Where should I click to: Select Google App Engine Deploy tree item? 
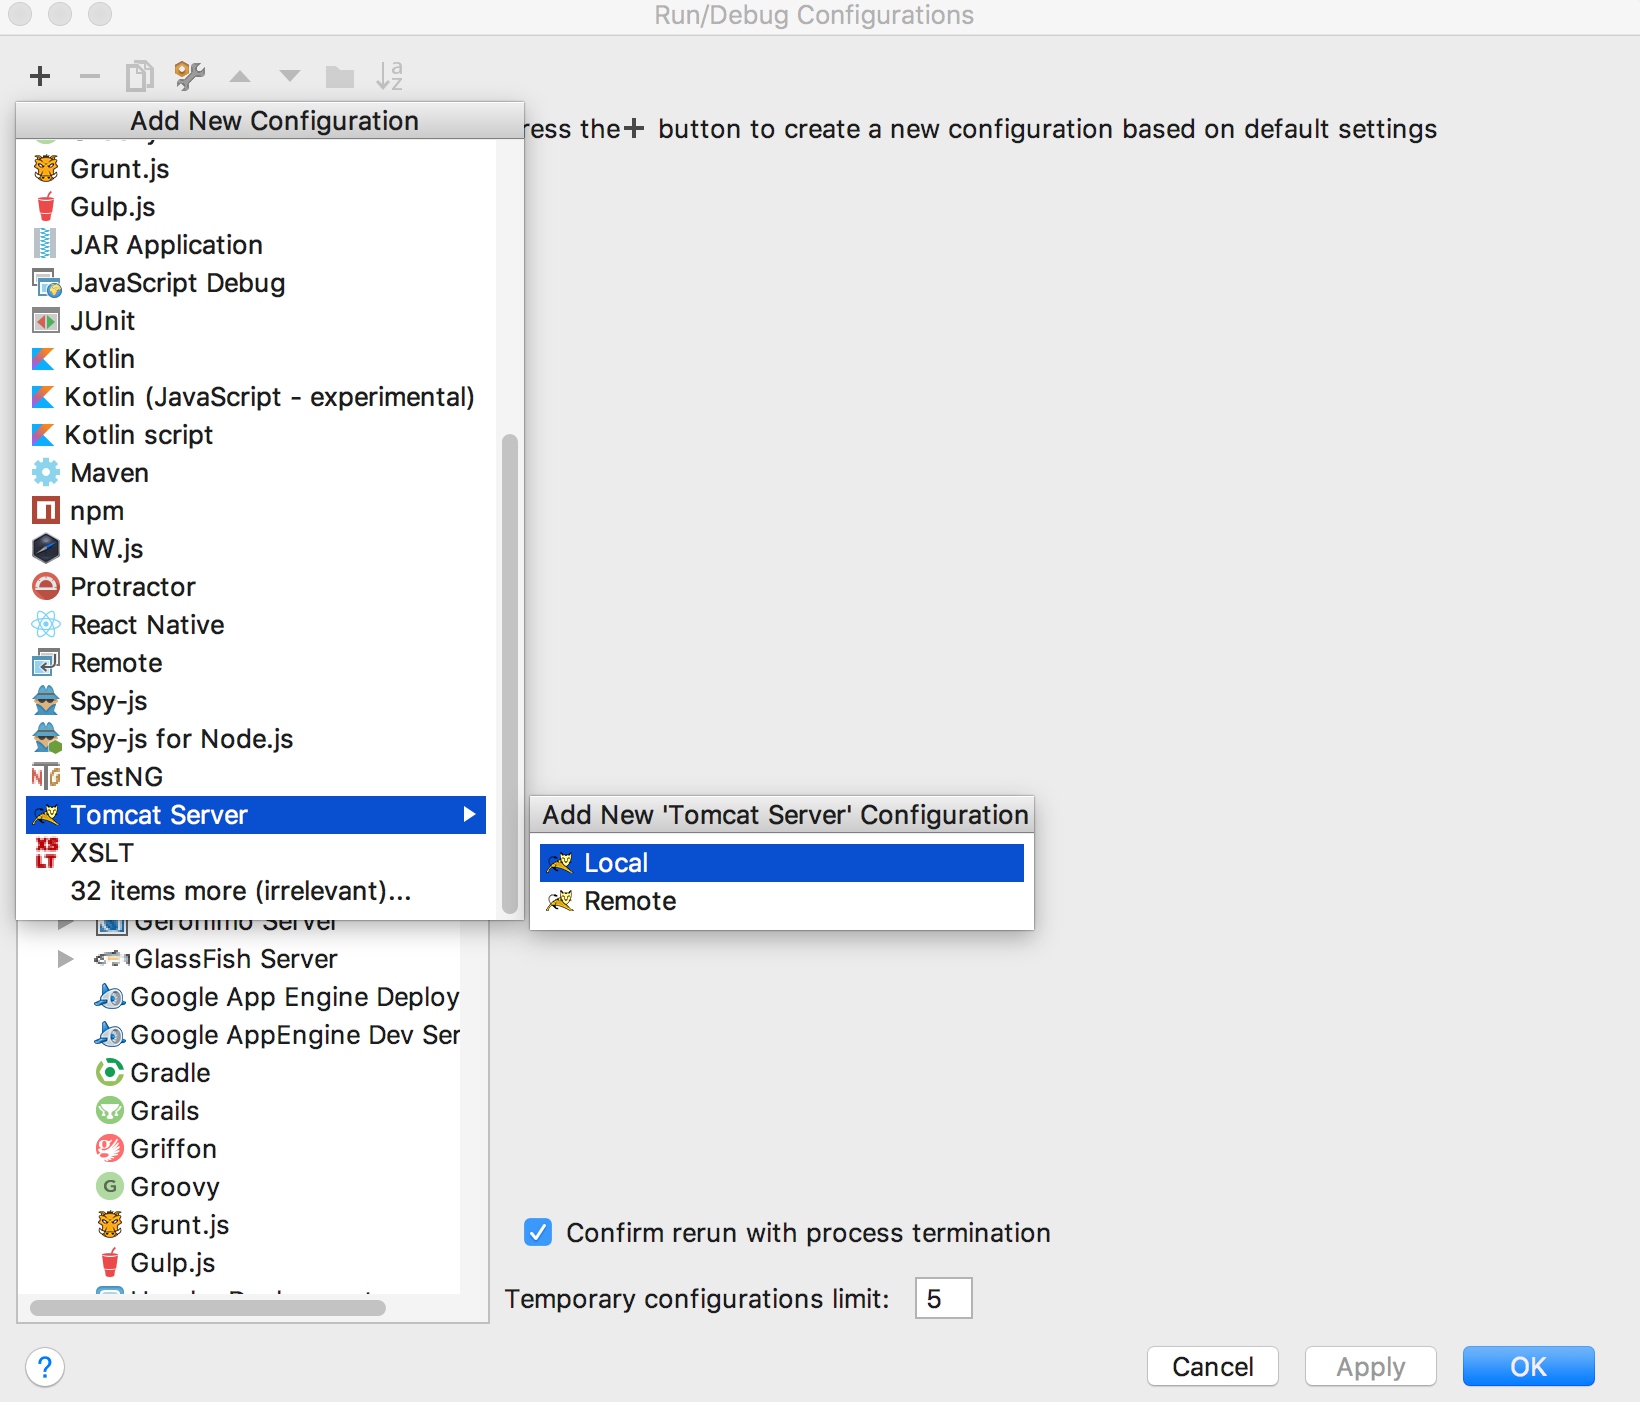[x=277, y=997]
